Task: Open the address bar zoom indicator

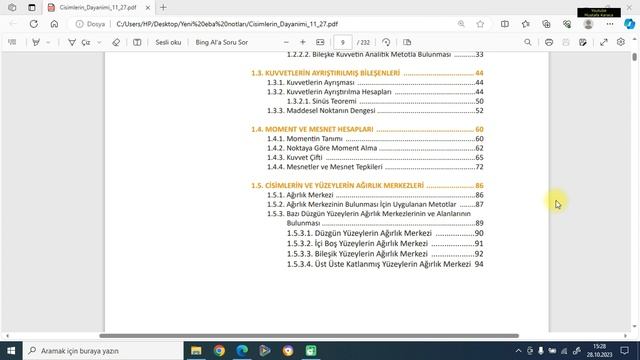Action: [x=461, y=24]
